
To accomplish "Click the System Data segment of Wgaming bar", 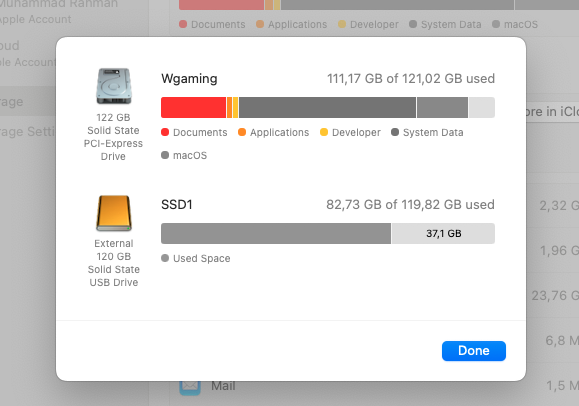I will click(328, 108).
